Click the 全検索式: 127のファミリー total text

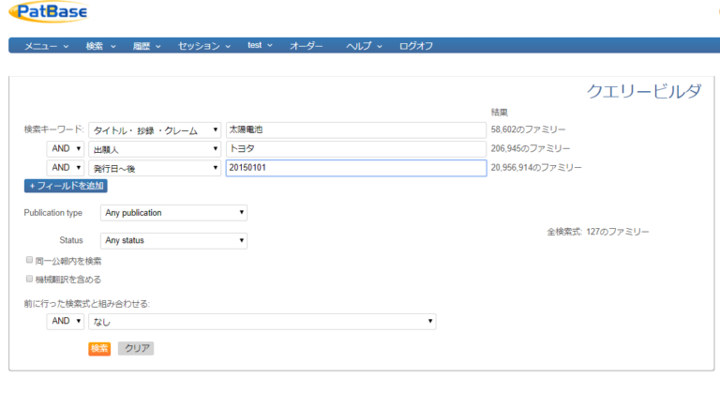(x=598, y=232)
